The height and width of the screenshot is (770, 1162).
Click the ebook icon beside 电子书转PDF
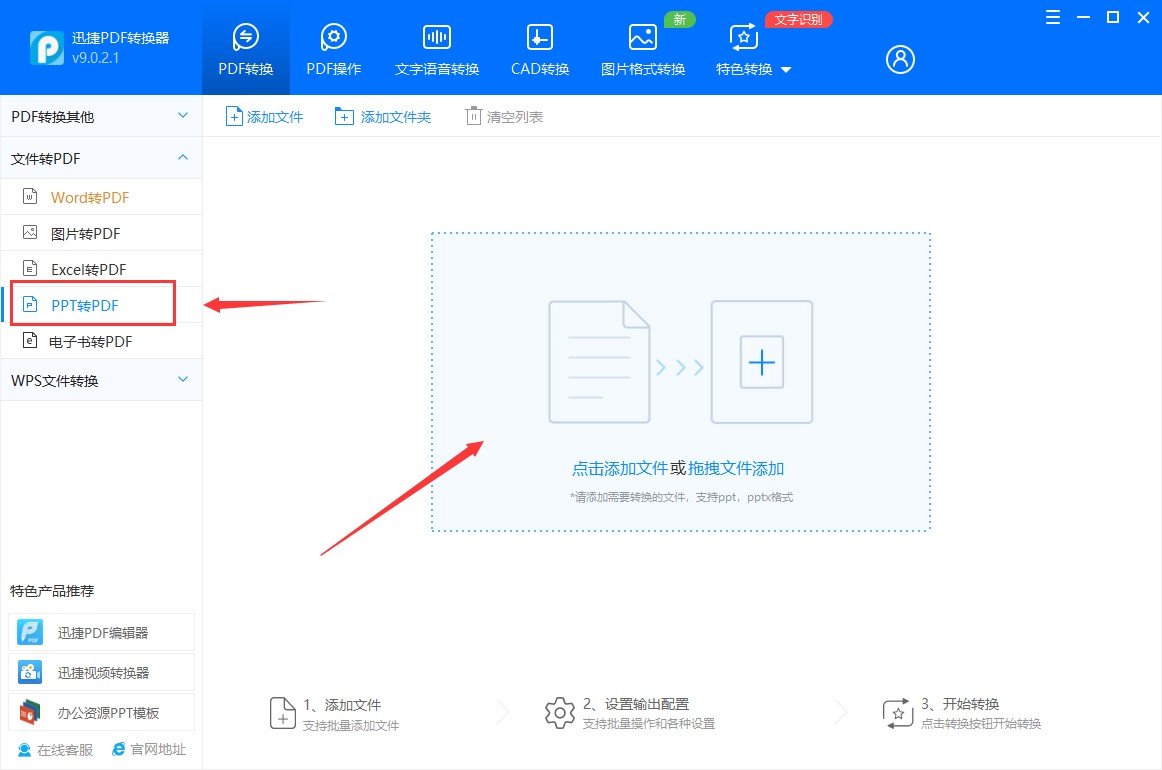click(30, 340)
